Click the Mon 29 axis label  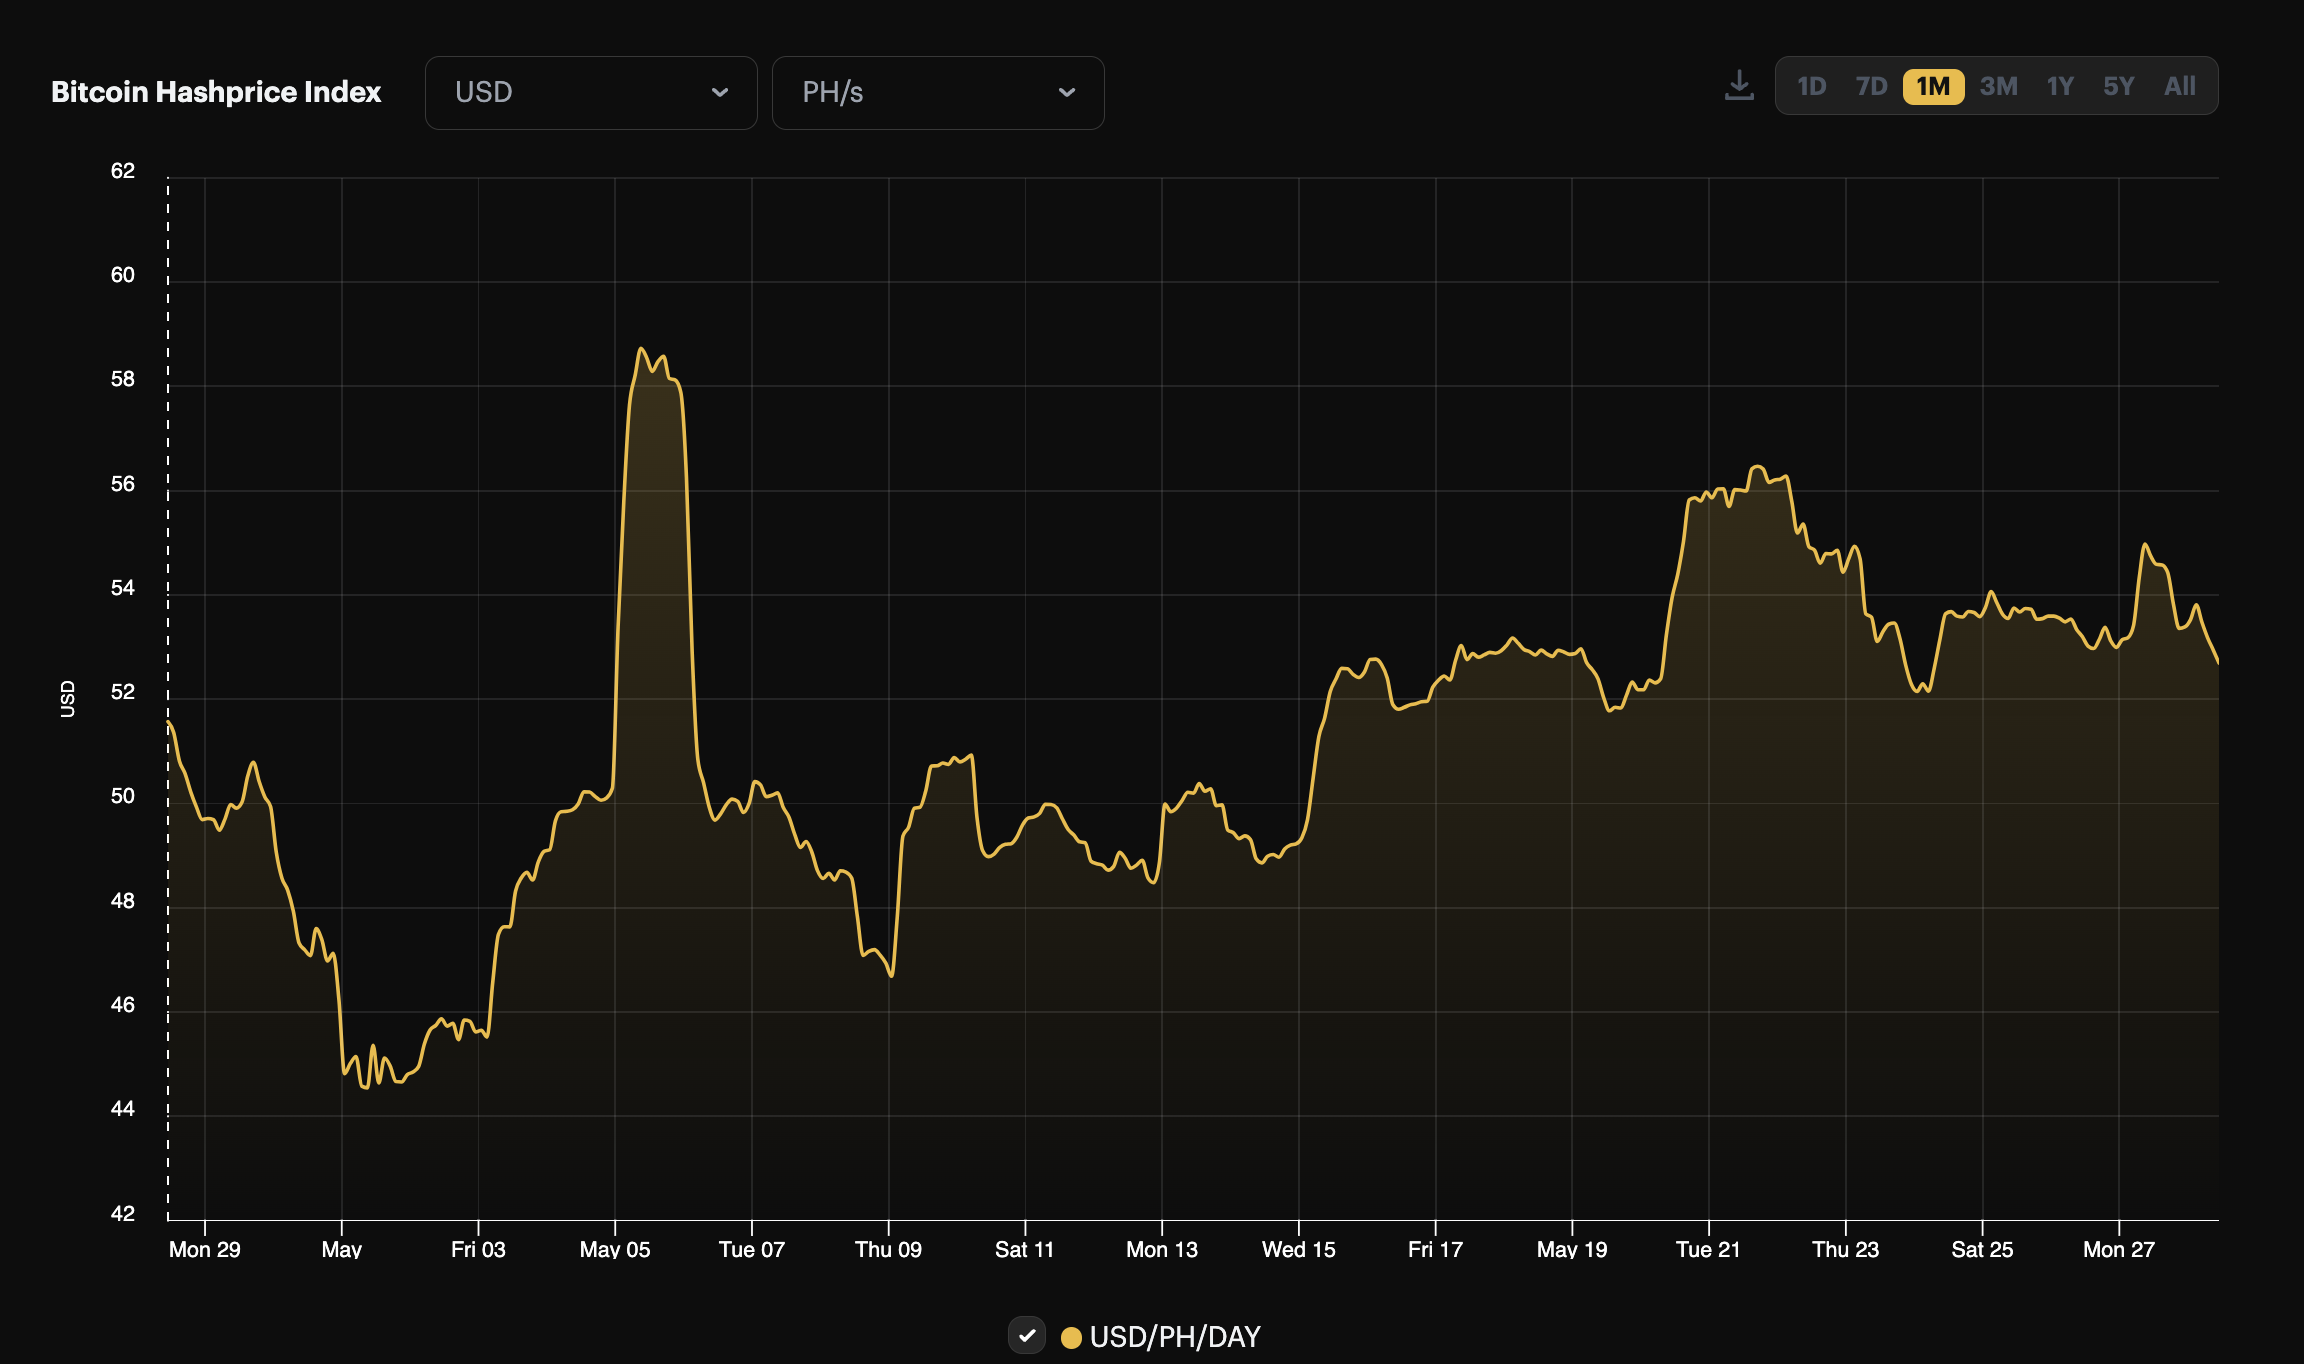coord(206,1248)
